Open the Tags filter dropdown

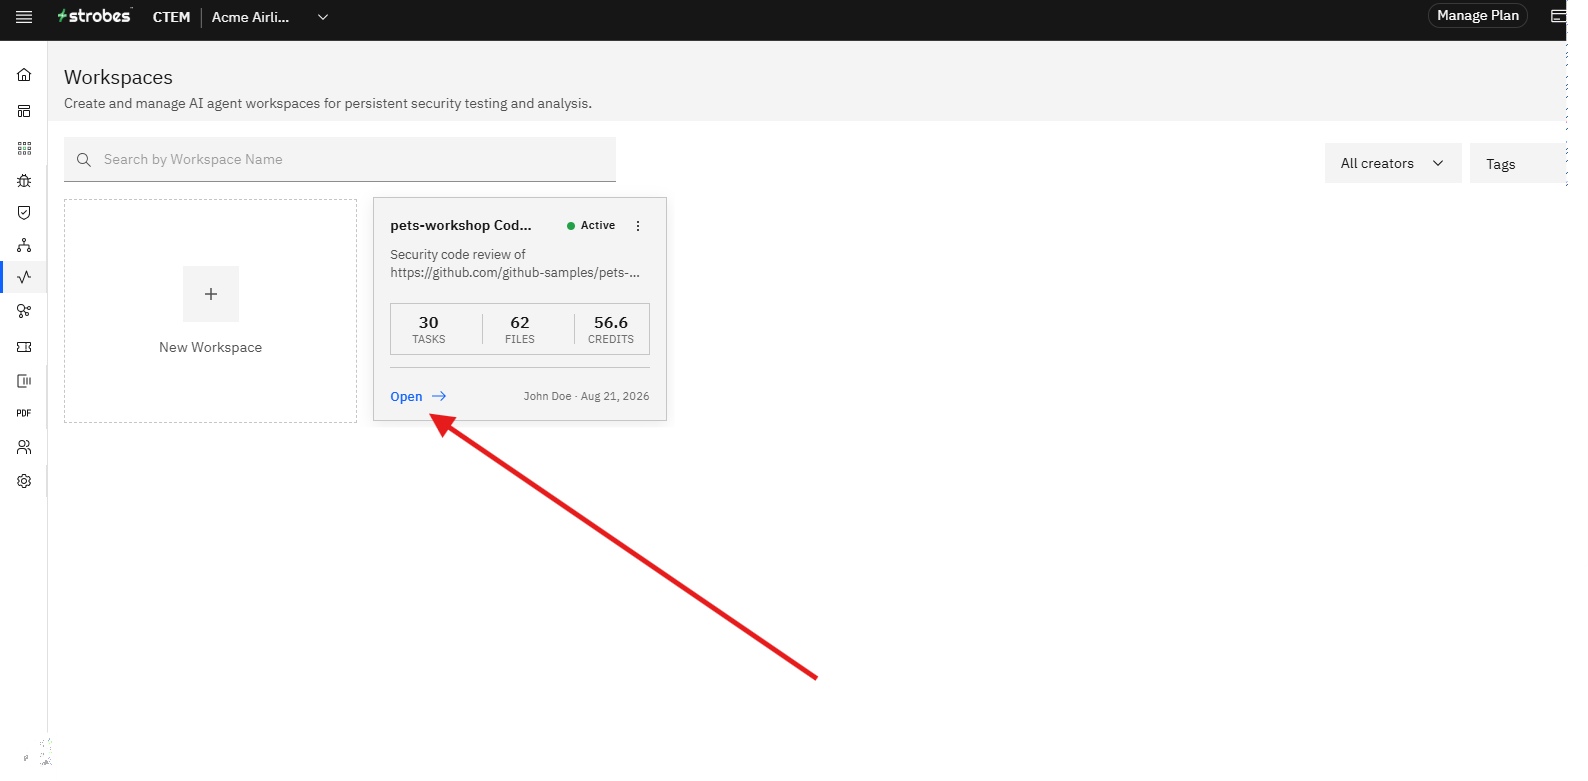pyautogui.click(x=1517, y=163)
